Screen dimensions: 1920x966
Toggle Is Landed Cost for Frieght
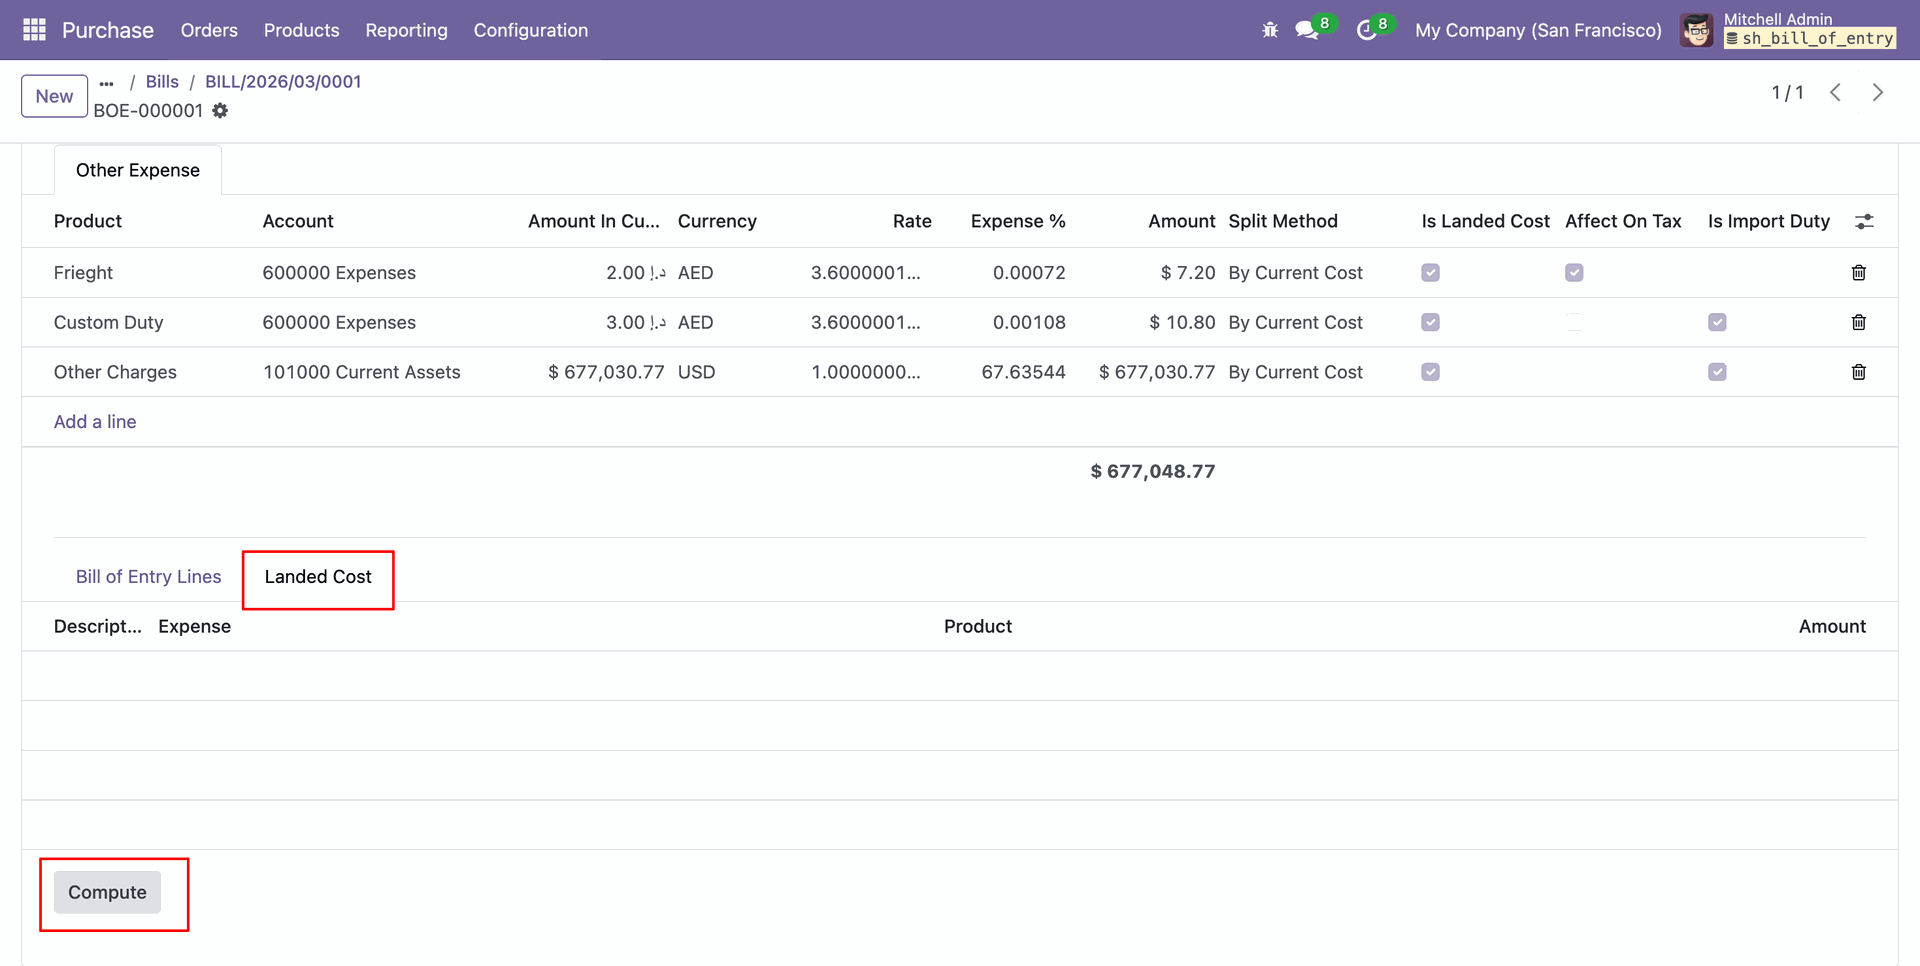[x=1430, y=273]
